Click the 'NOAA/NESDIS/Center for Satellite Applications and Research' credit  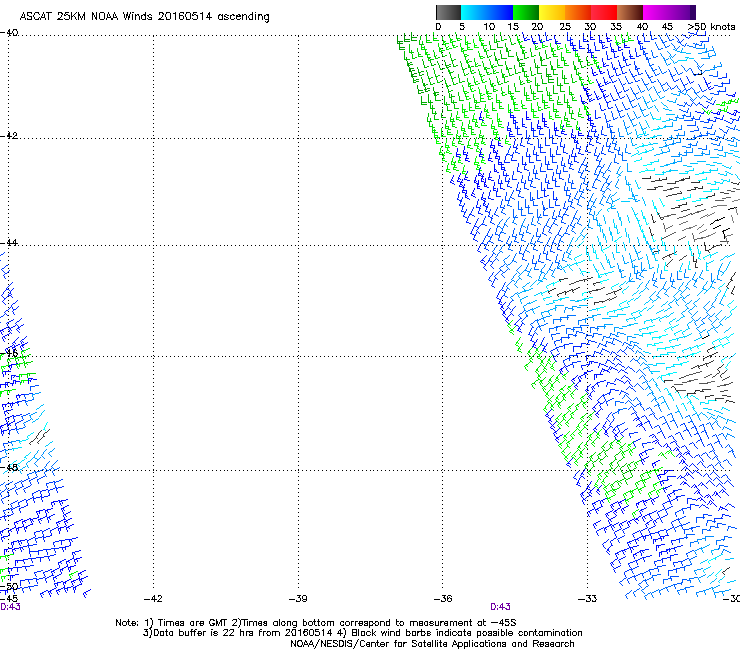coord(432,644)
